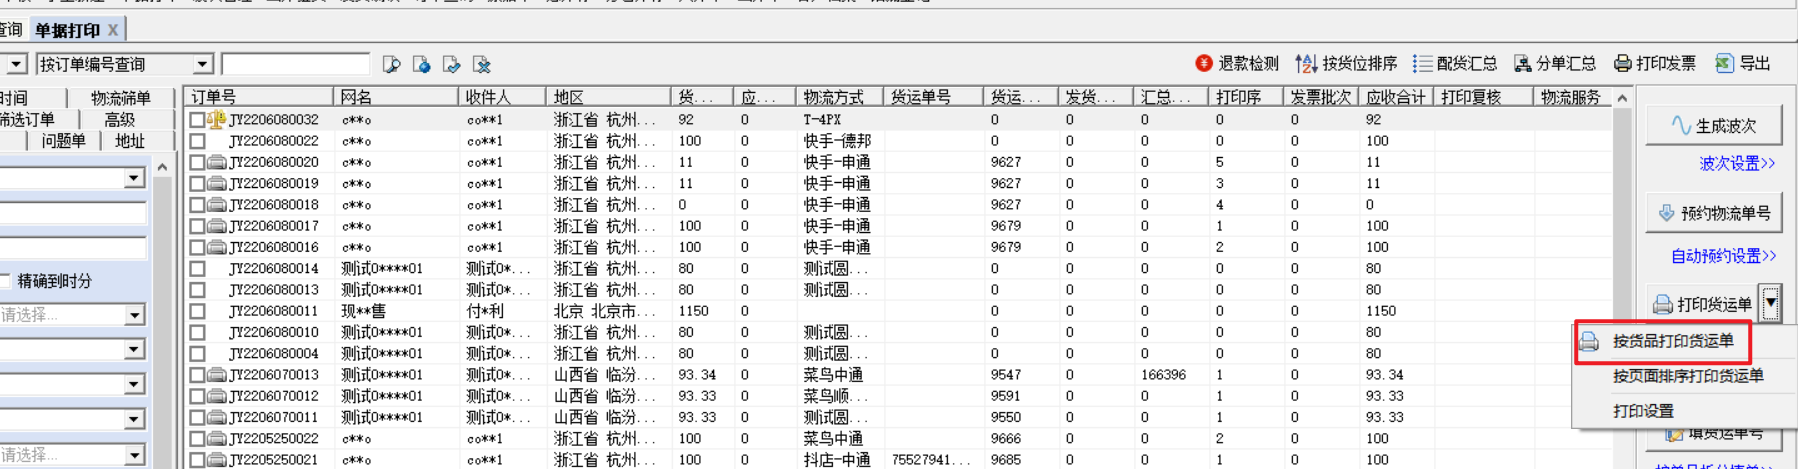Viewport: 1798px width, 469px height.
Task: Click printer icon on order JY2206080019
Action: click(x=217, y=183)
